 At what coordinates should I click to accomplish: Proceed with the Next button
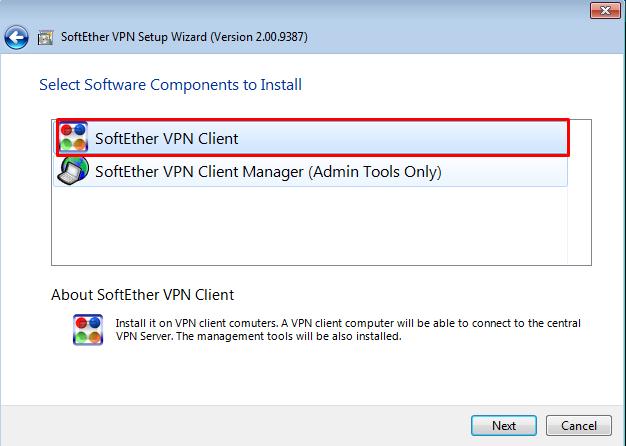click(x=504, y=426)
